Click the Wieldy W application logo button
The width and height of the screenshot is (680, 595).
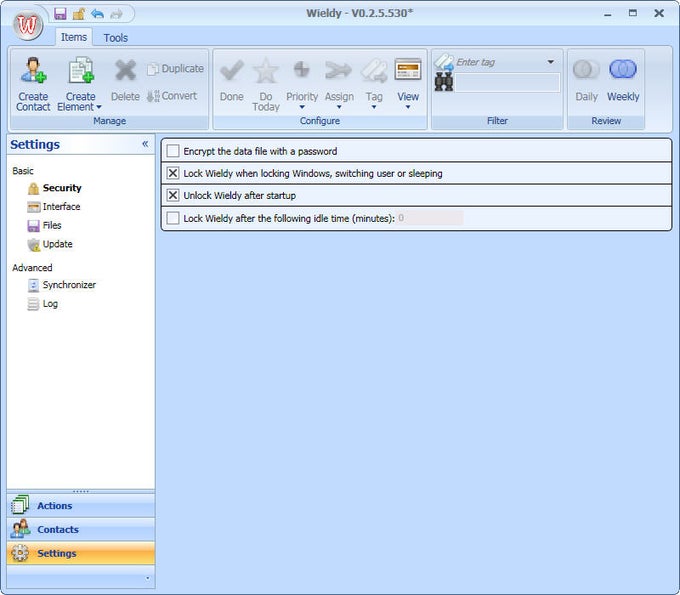pos(28,25)
